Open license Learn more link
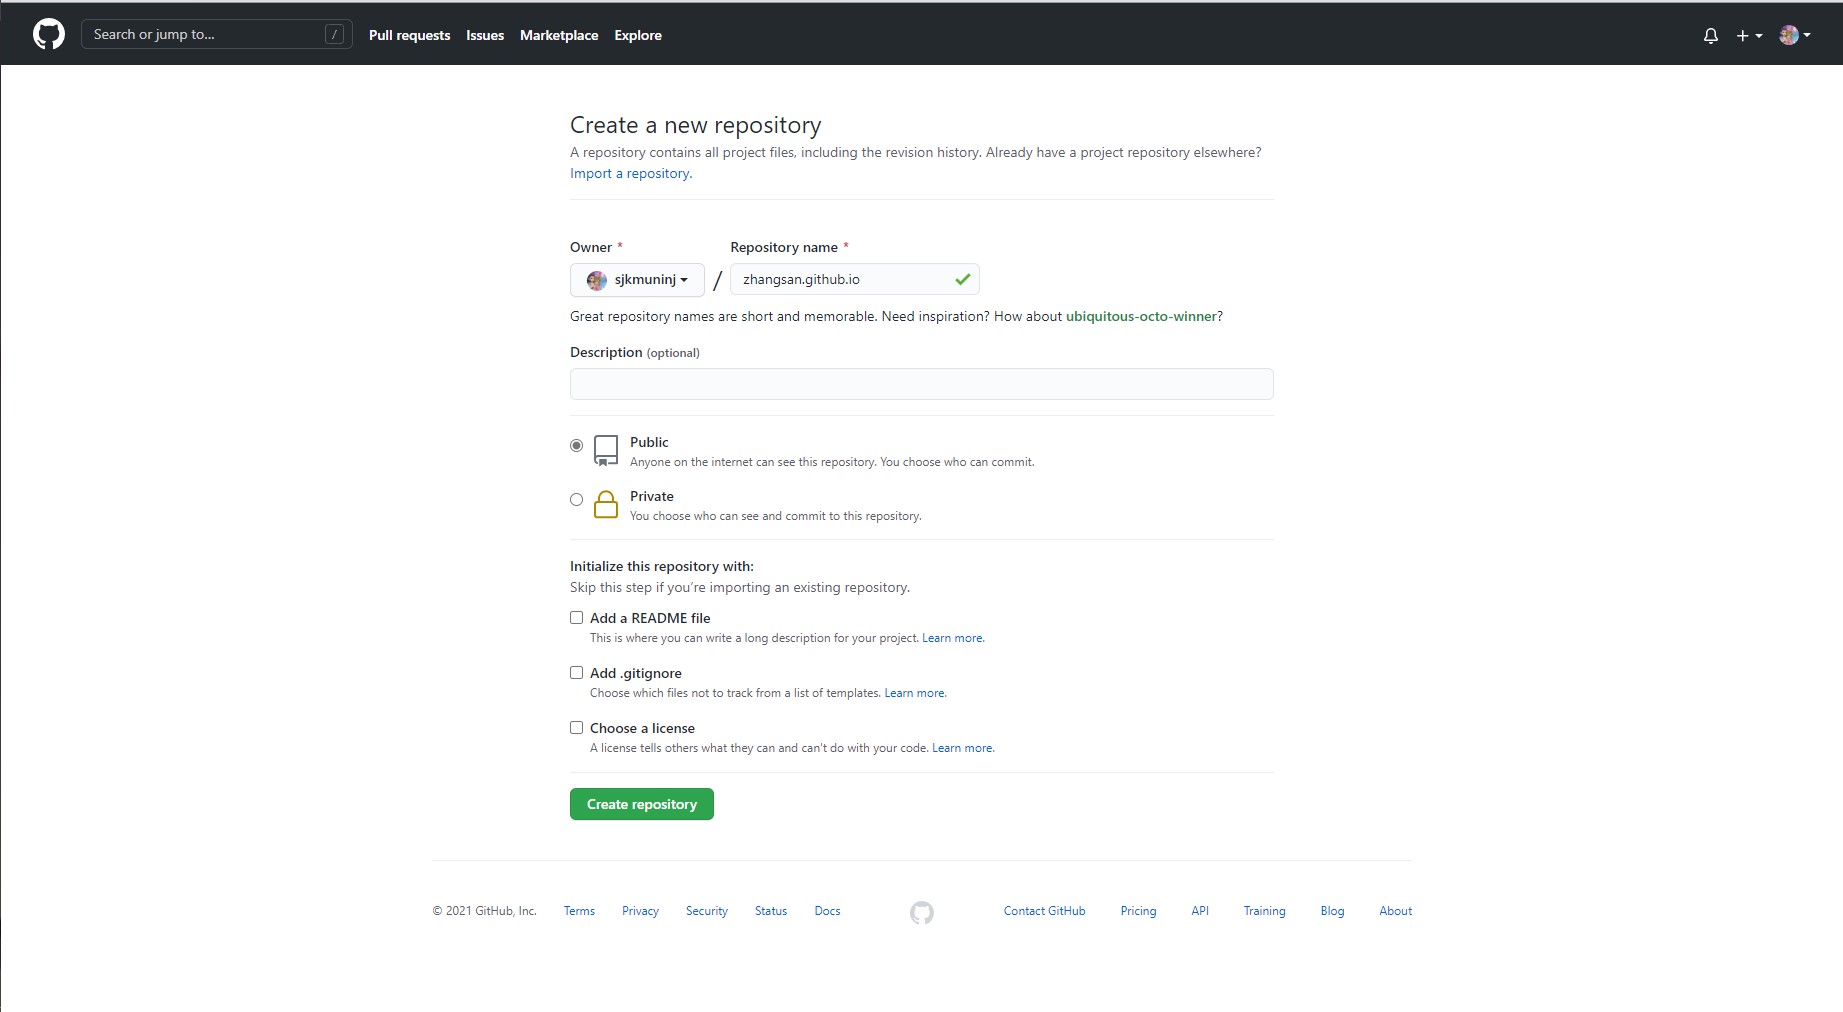The height and width of the screenshot is (1012, 1843). tap(963, 748)
